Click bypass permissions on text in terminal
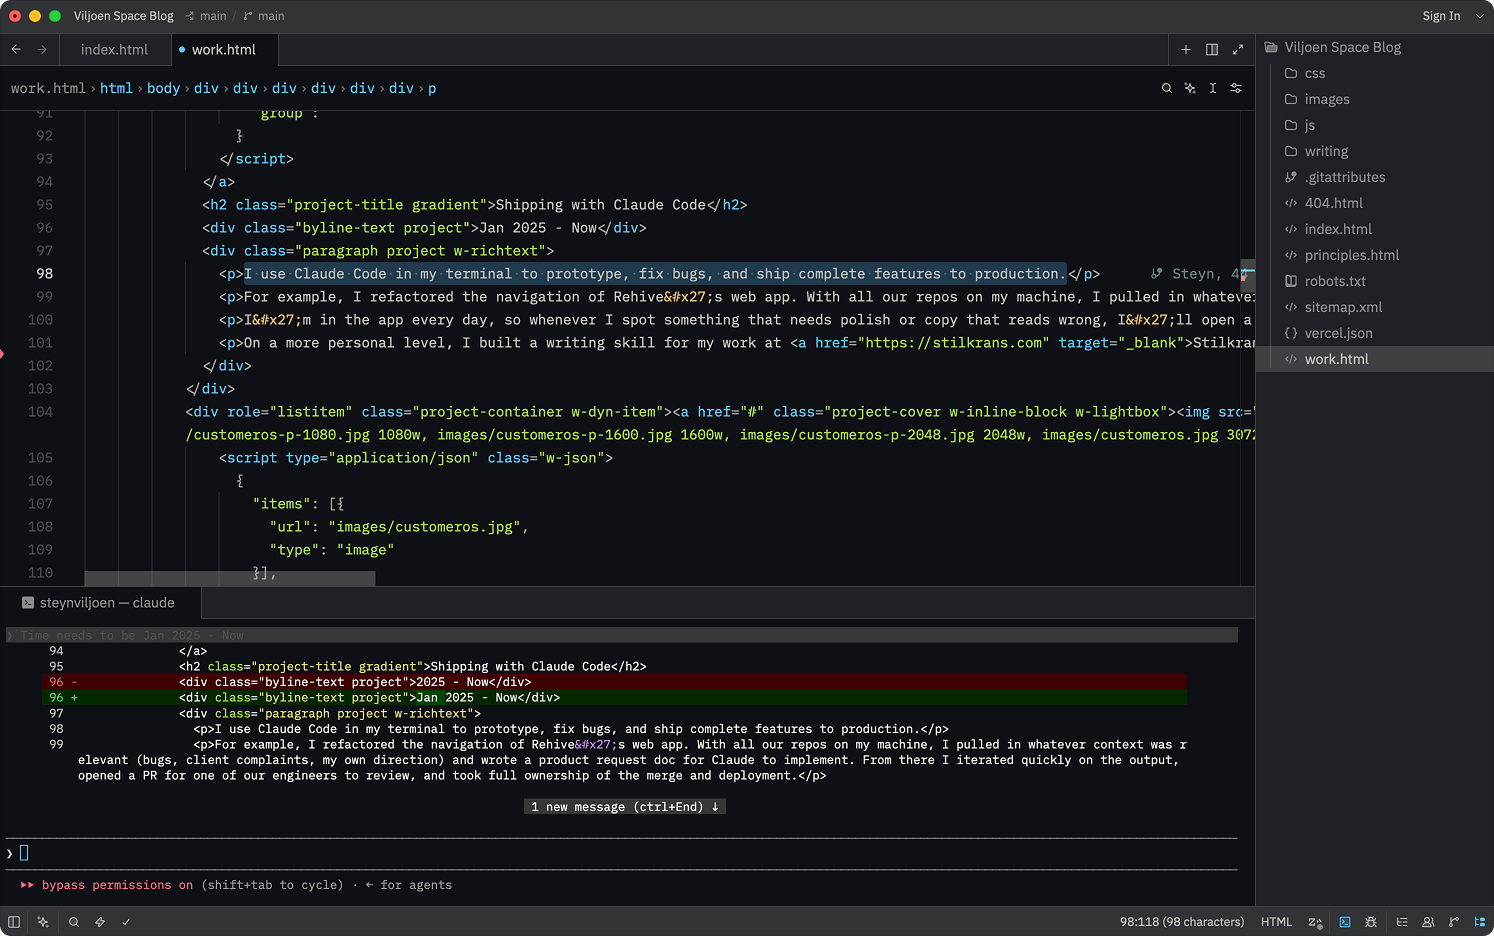Viewport: 1494px width, 936px height. pyautogui.click(x=117, y=885)
